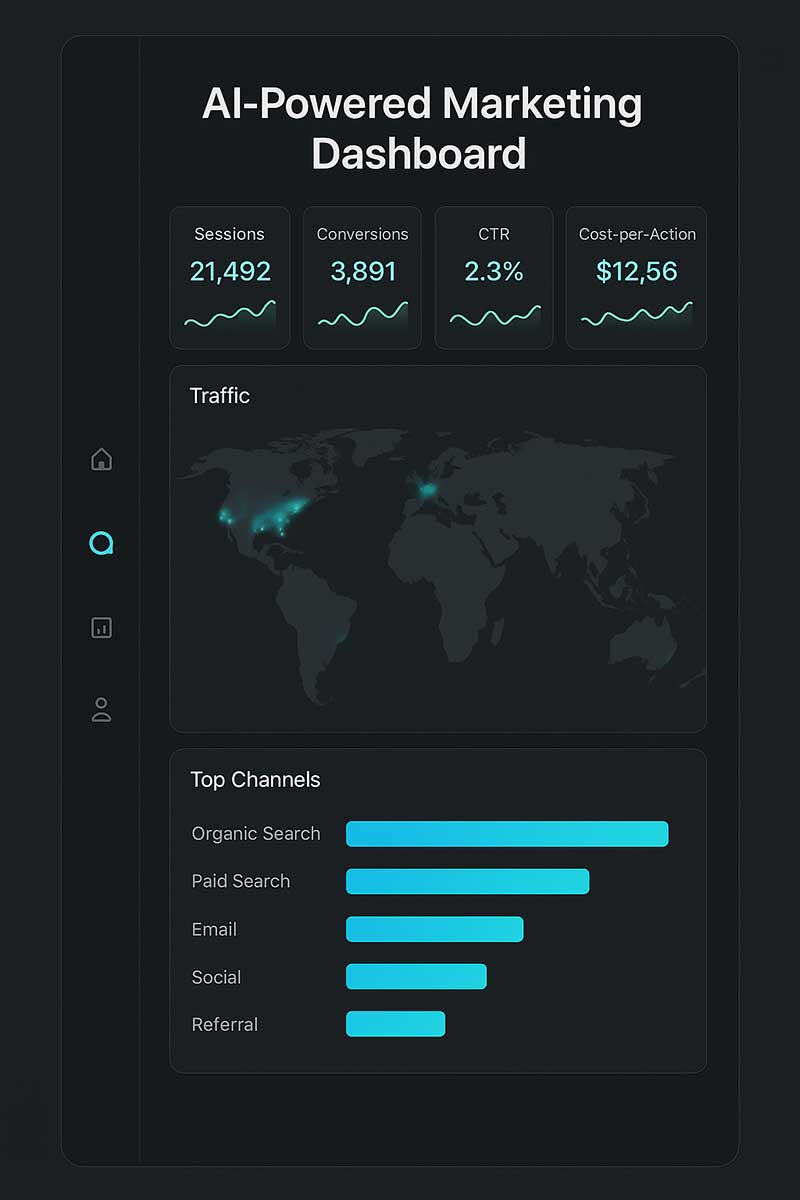This screenshot has width=800, height=1200.
Task: Select the Email channel bar
Action: 434,929
